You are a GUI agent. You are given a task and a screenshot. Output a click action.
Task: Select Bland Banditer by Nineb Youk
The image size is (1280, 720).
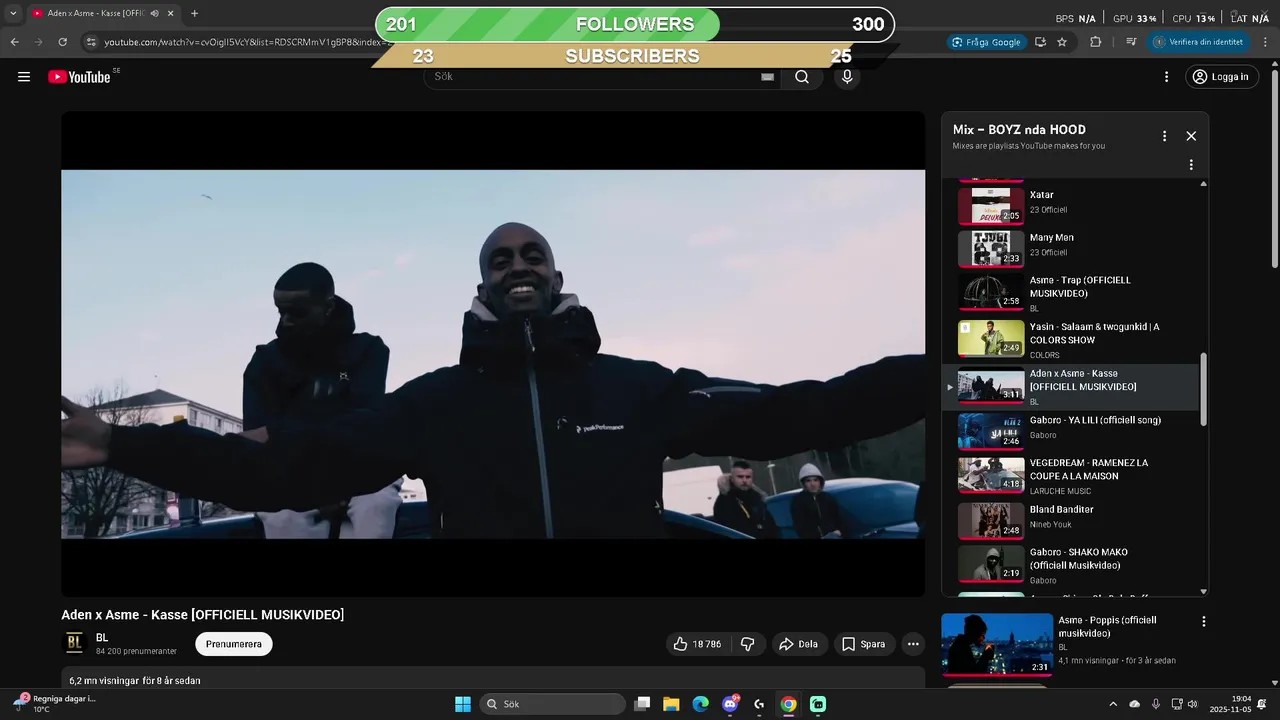point(1072,521)
